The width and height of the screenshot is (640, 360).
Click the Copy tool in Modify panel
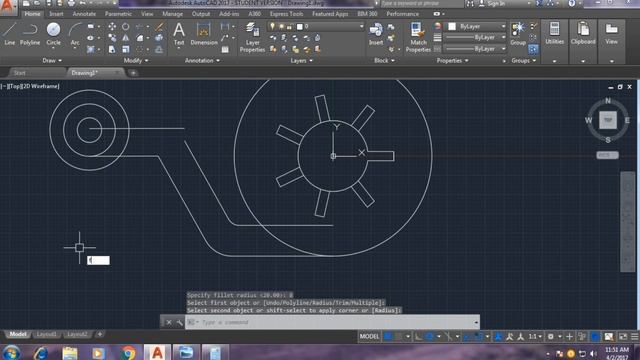(x=112, y=38)
